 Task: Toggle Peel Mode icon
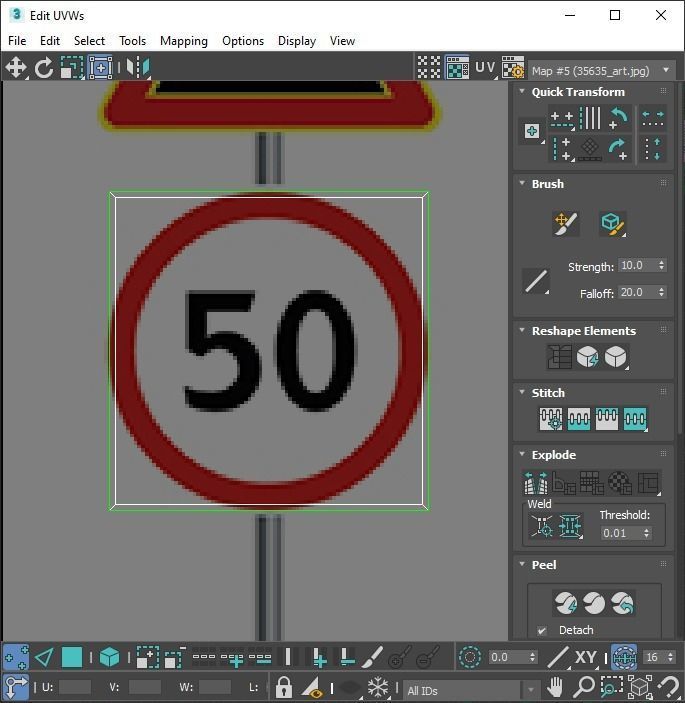pos(594,603)
